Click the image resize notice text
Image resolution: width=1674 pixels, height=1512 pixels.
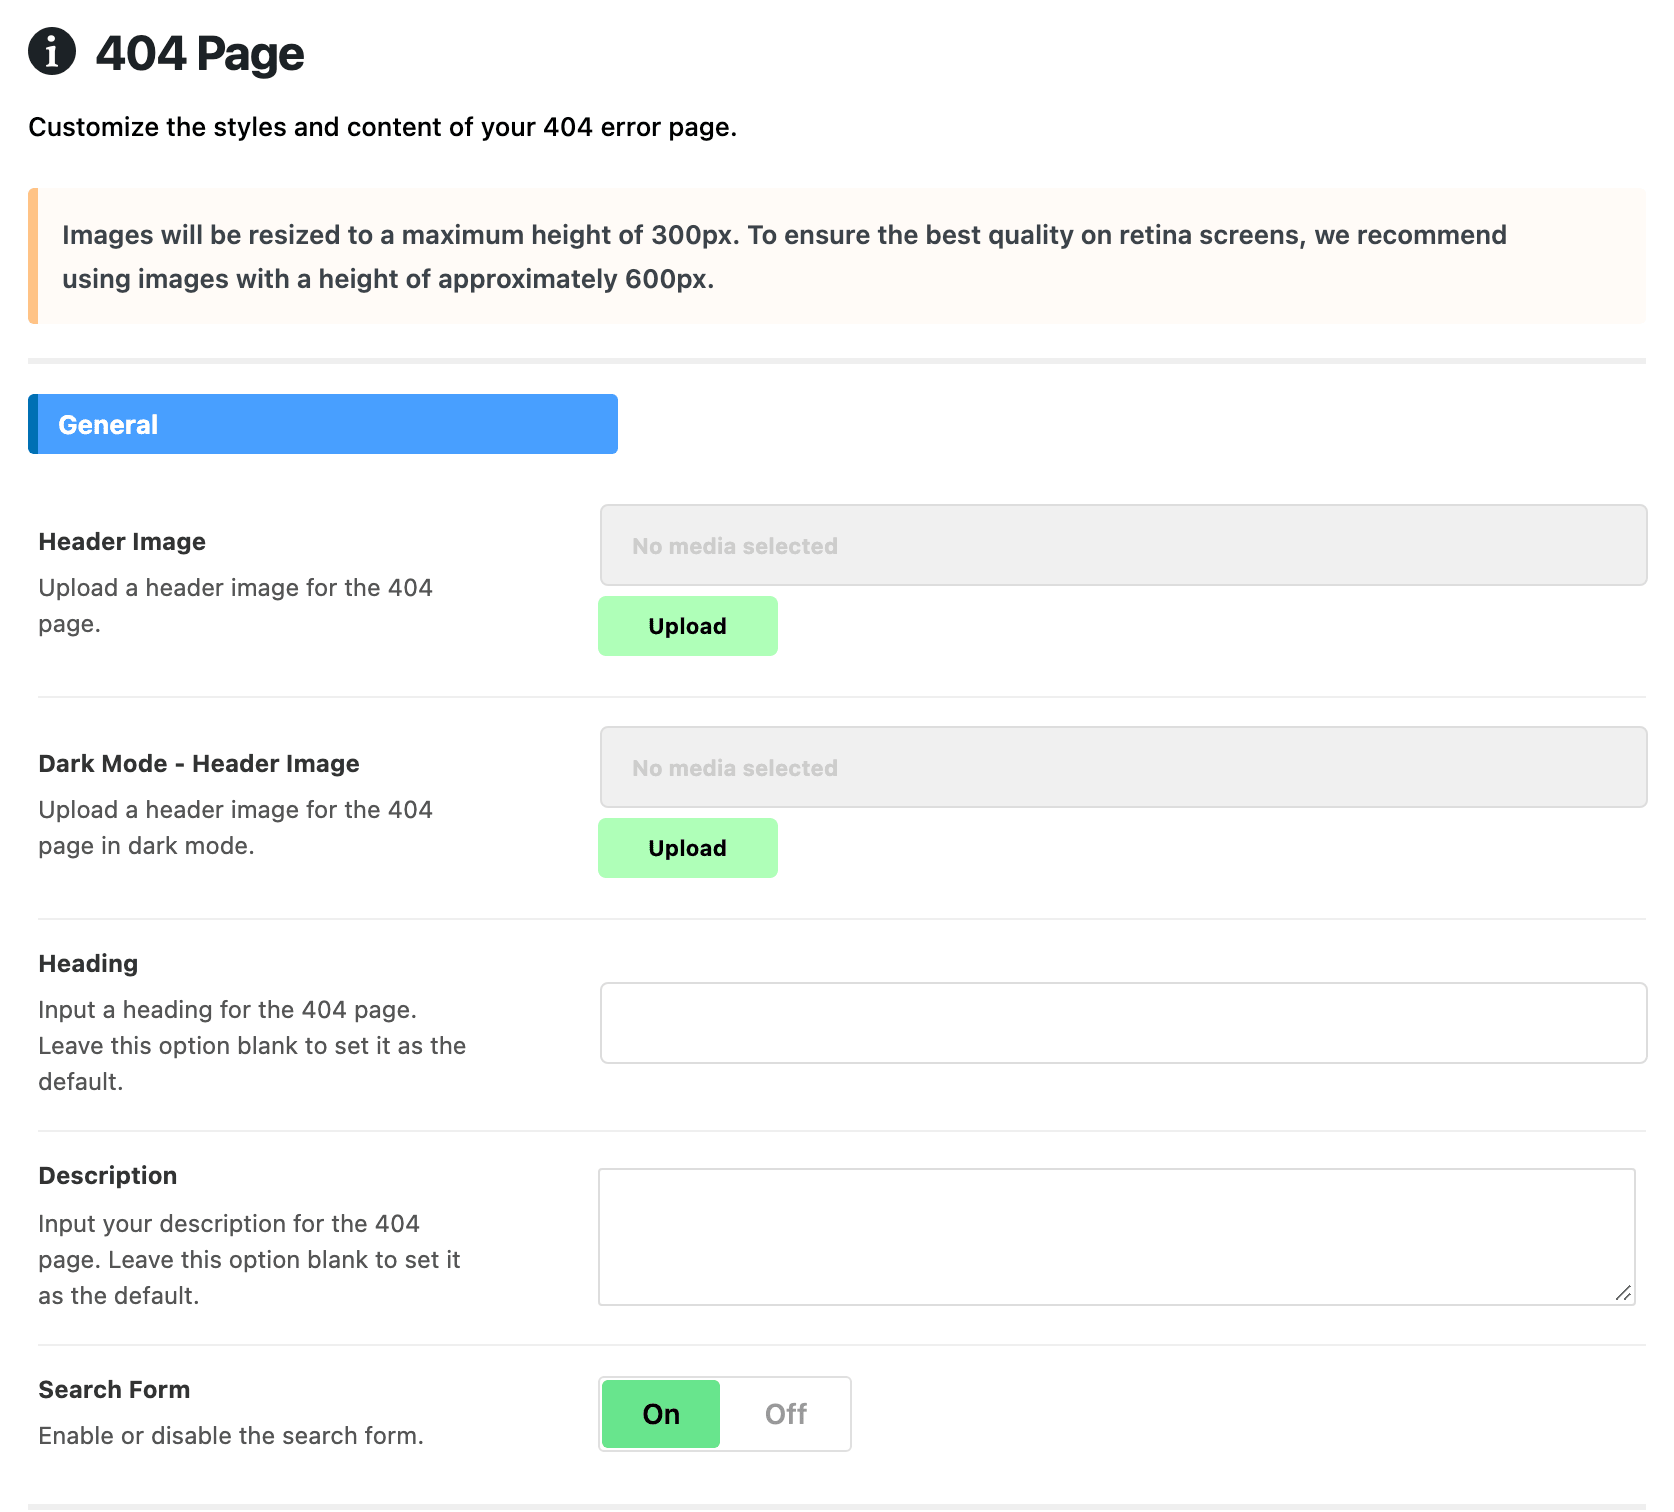[784, 257]
